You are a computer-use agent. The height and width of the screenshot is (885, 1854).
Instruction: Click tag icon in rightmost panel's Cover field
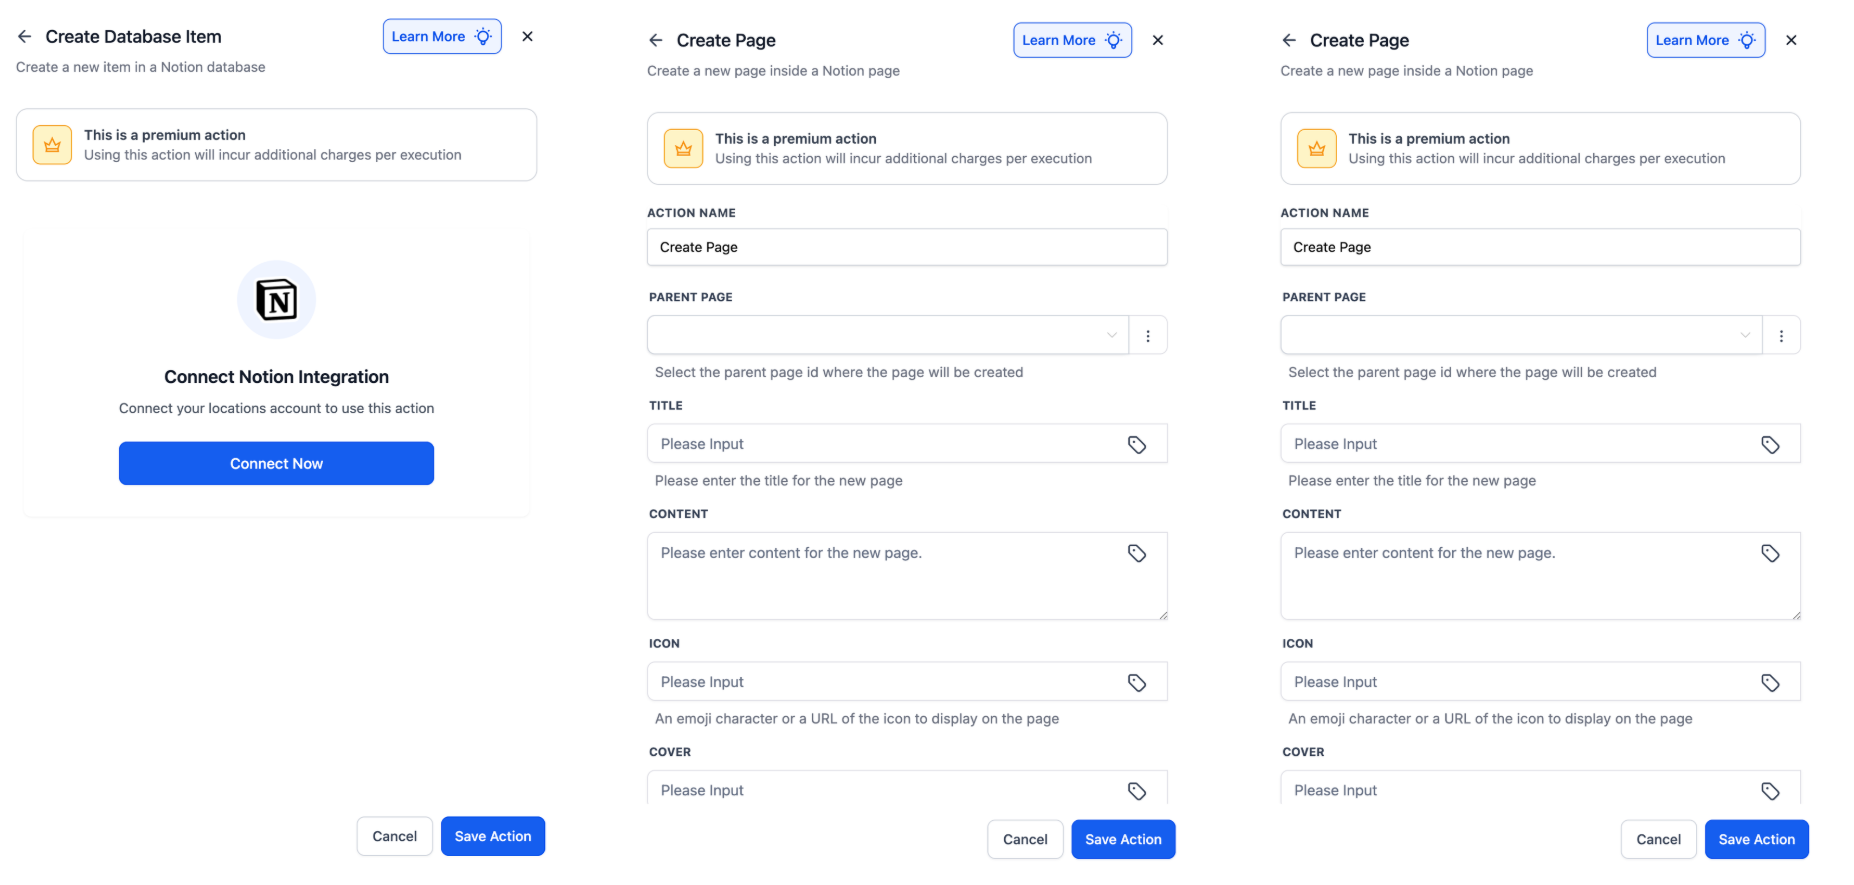[1769, 791]
